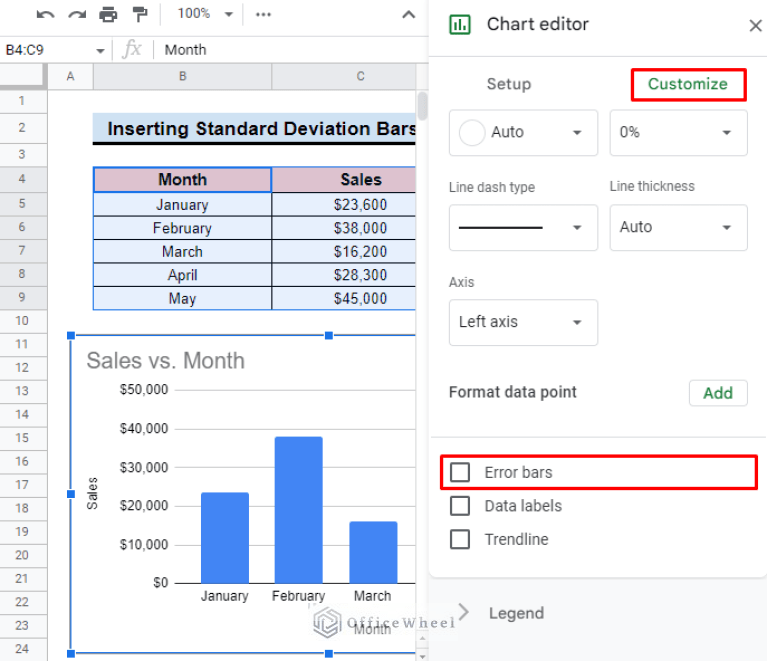The image size is (767, 661).
Task: Click Add next to Format data point
Action: point(718,393)
